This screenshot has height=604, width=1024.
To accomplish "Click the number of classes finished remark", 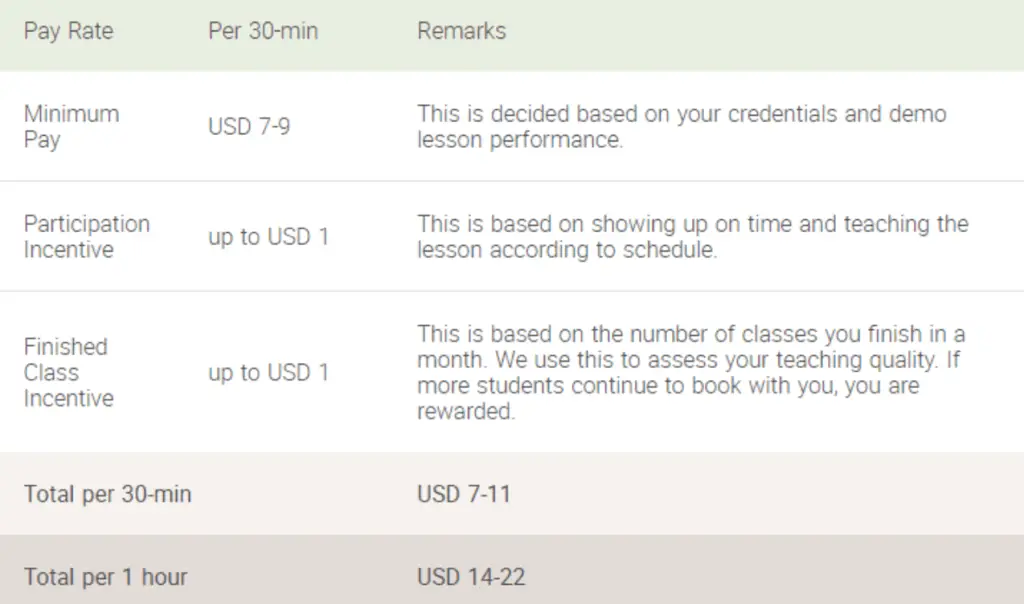I will (691, 372).
